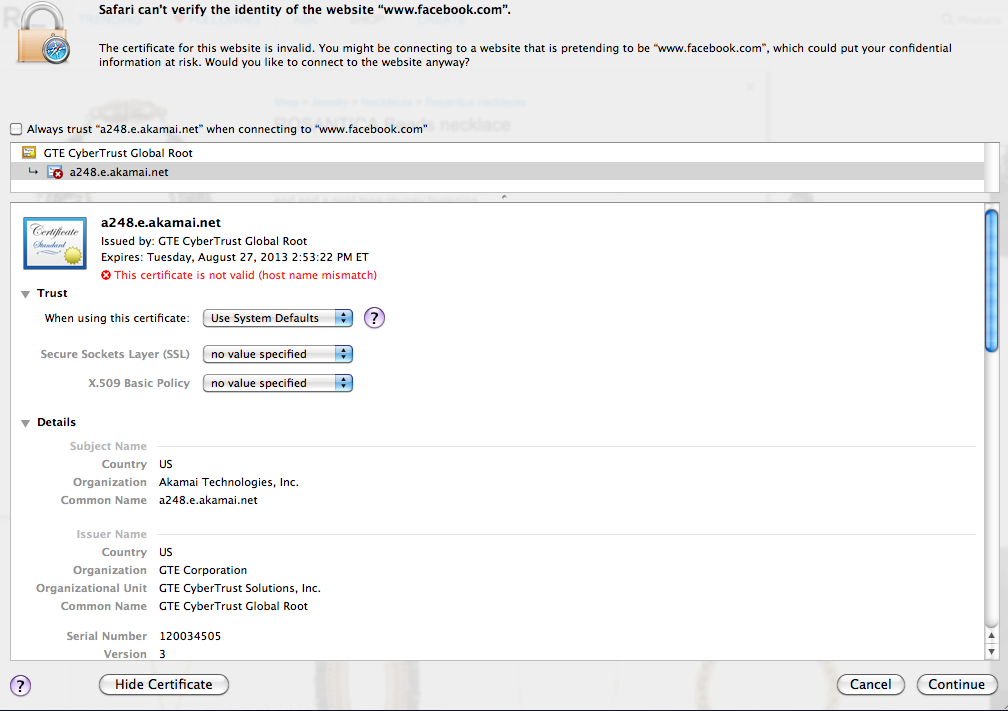Open the When using this certificate dropdown
This screenshot has width=1008, height=711.
tap(278, 318)
